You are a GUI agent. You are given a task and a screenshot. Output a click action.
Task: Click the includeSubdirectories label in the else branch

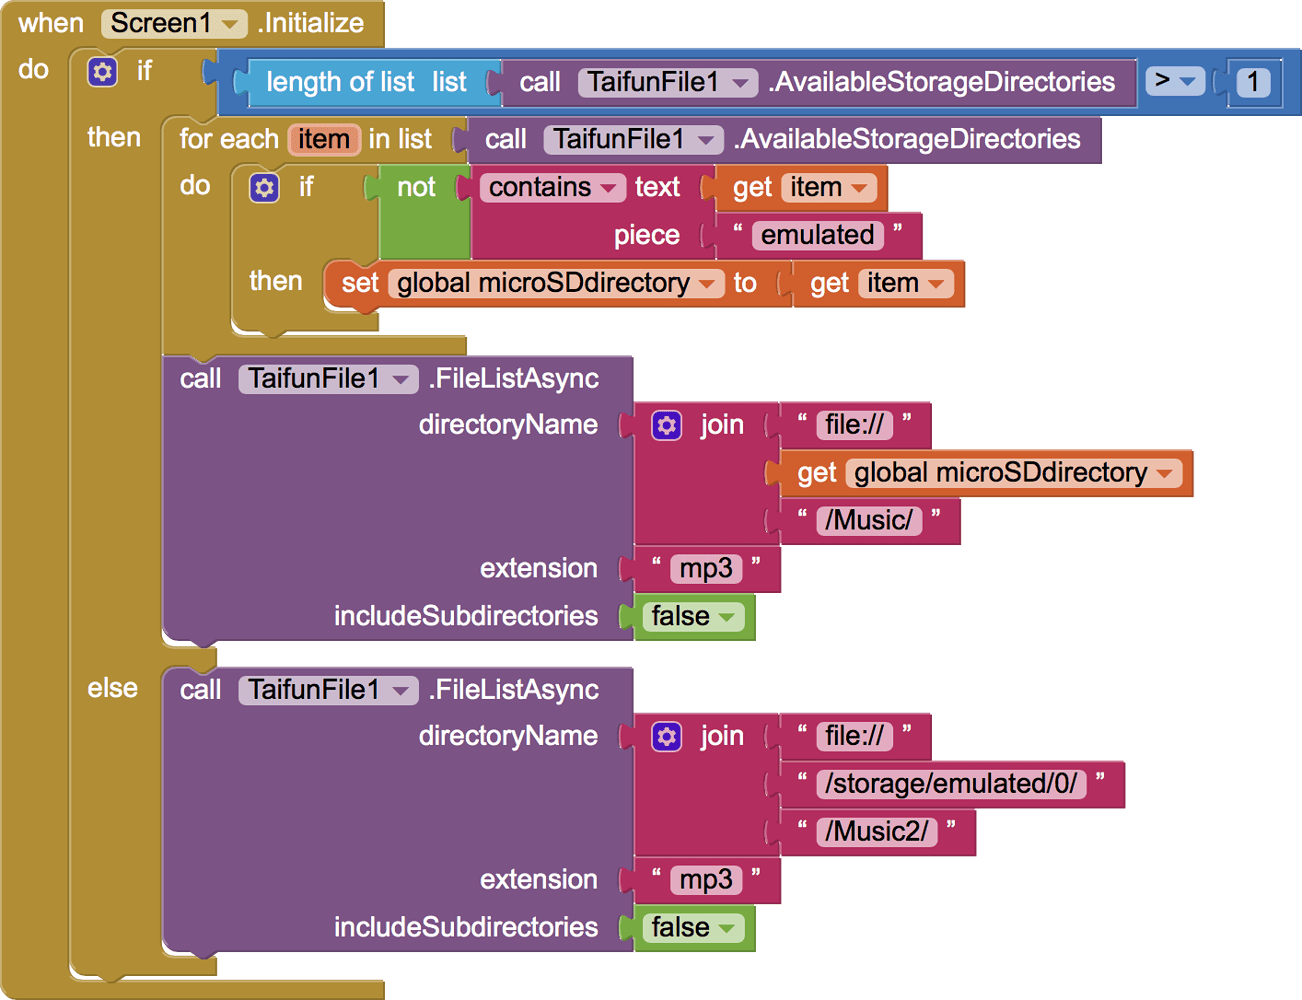coord(466,927)
